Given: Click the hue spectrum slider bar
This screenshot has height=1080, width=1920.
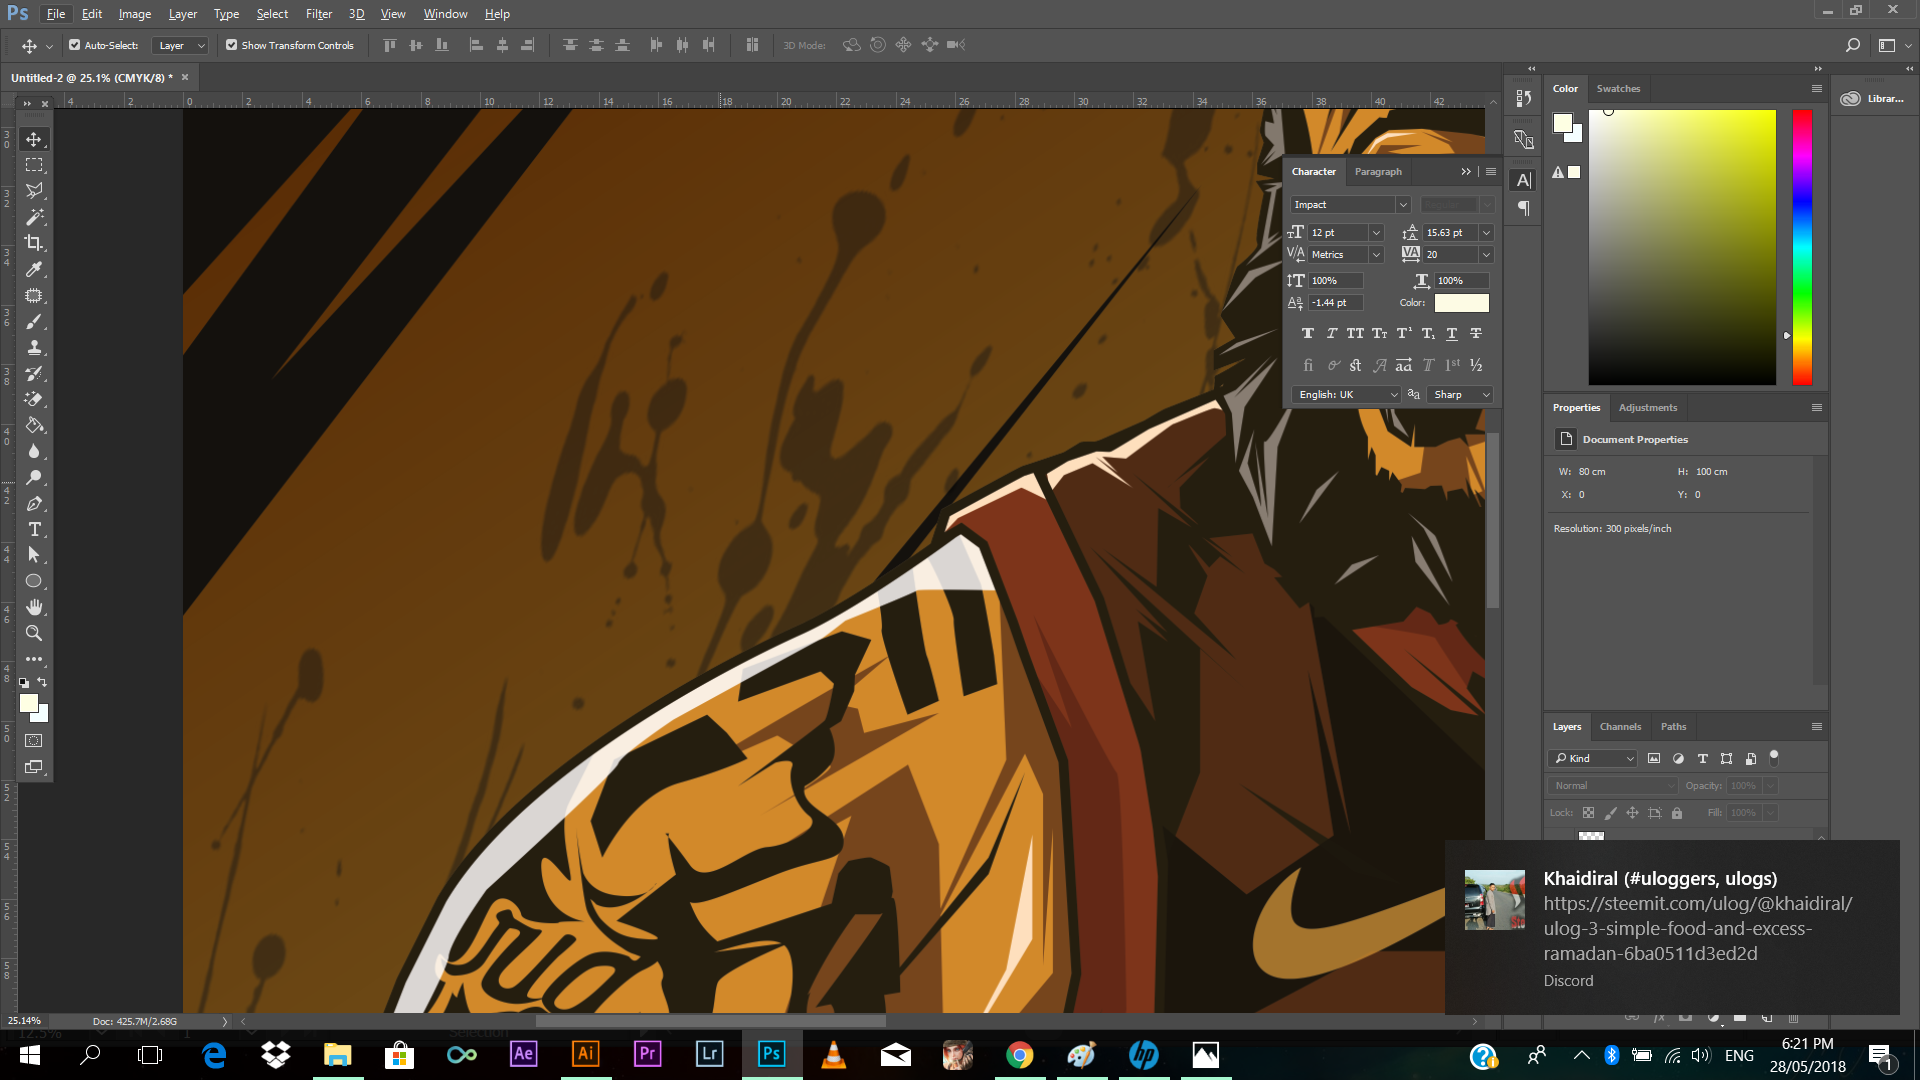Looking at the screenshot, I should coord(1802,247).
